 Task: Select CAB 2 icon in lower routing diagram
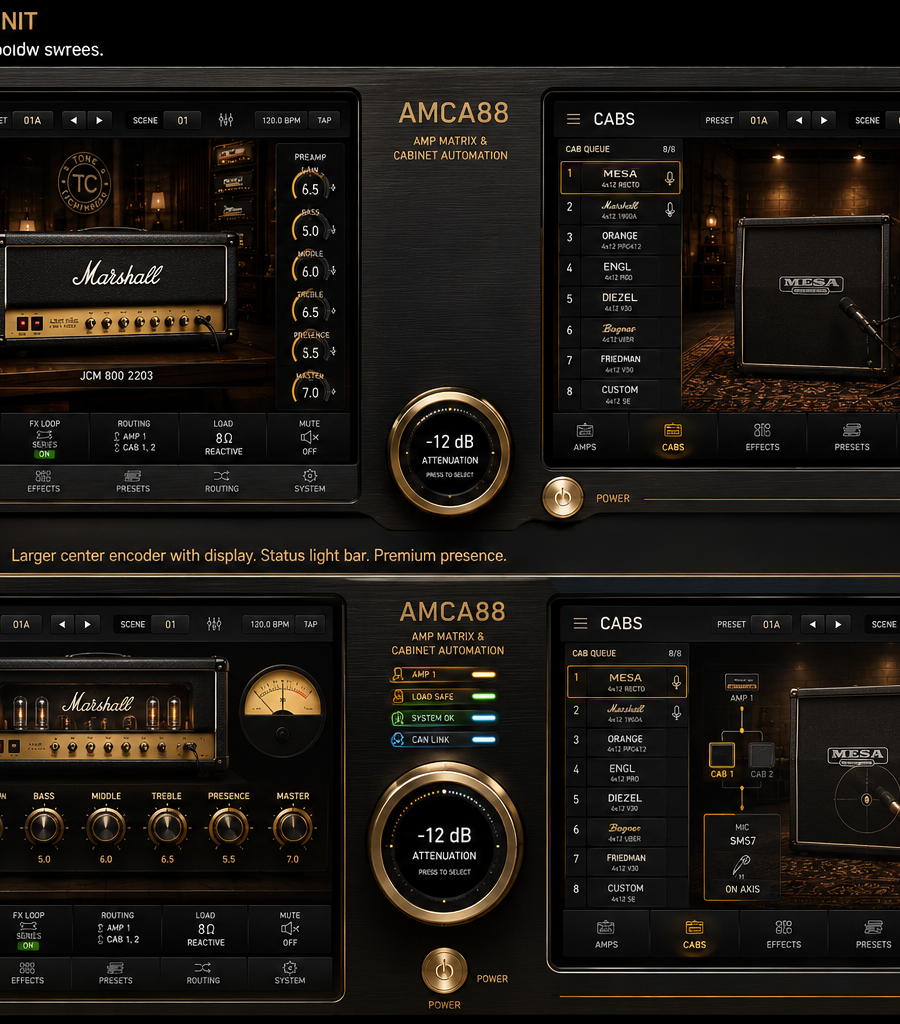(762, 755)
